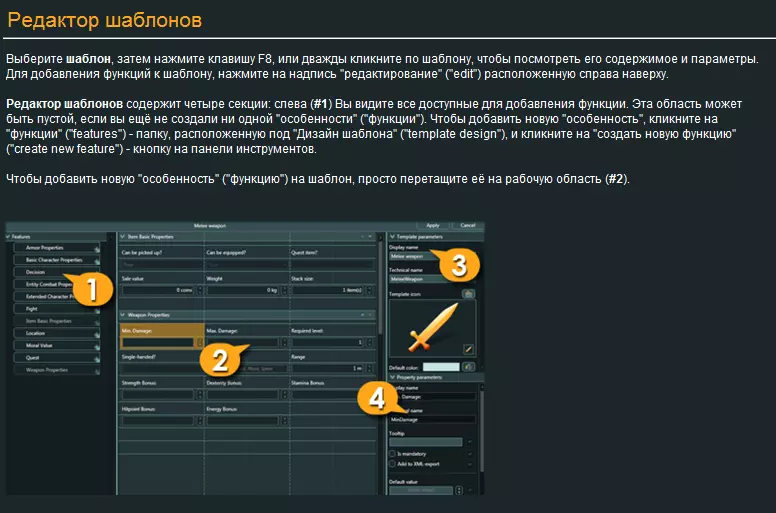Click the browse button beside Template icon

coord(468,294)
